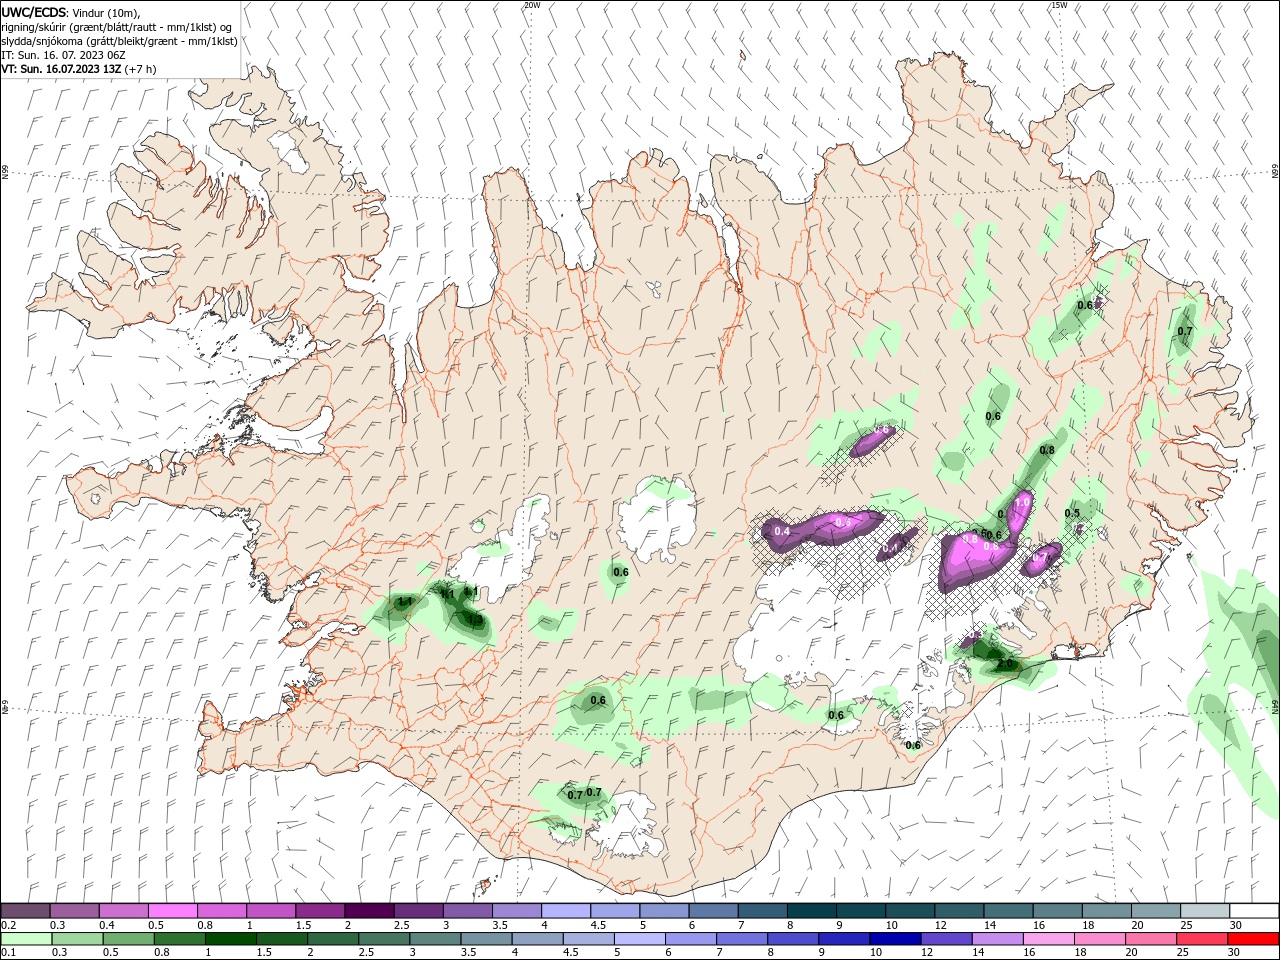Click the '0.4' value on purple snow band

(x=782, y=531)
